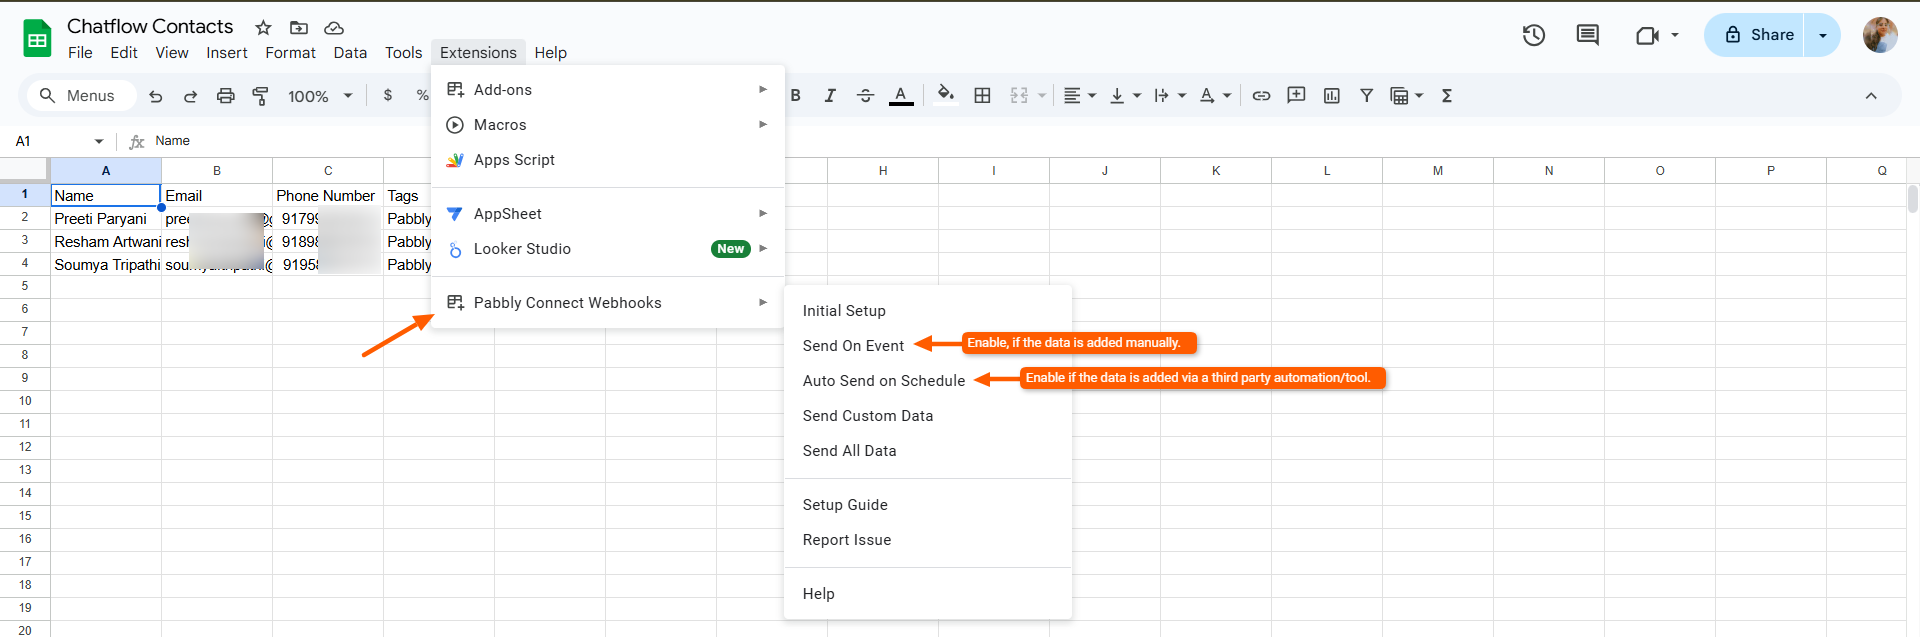
Task: Open the Google Sheets home icon
Action: pyautogui.click(x=37, y=39)
